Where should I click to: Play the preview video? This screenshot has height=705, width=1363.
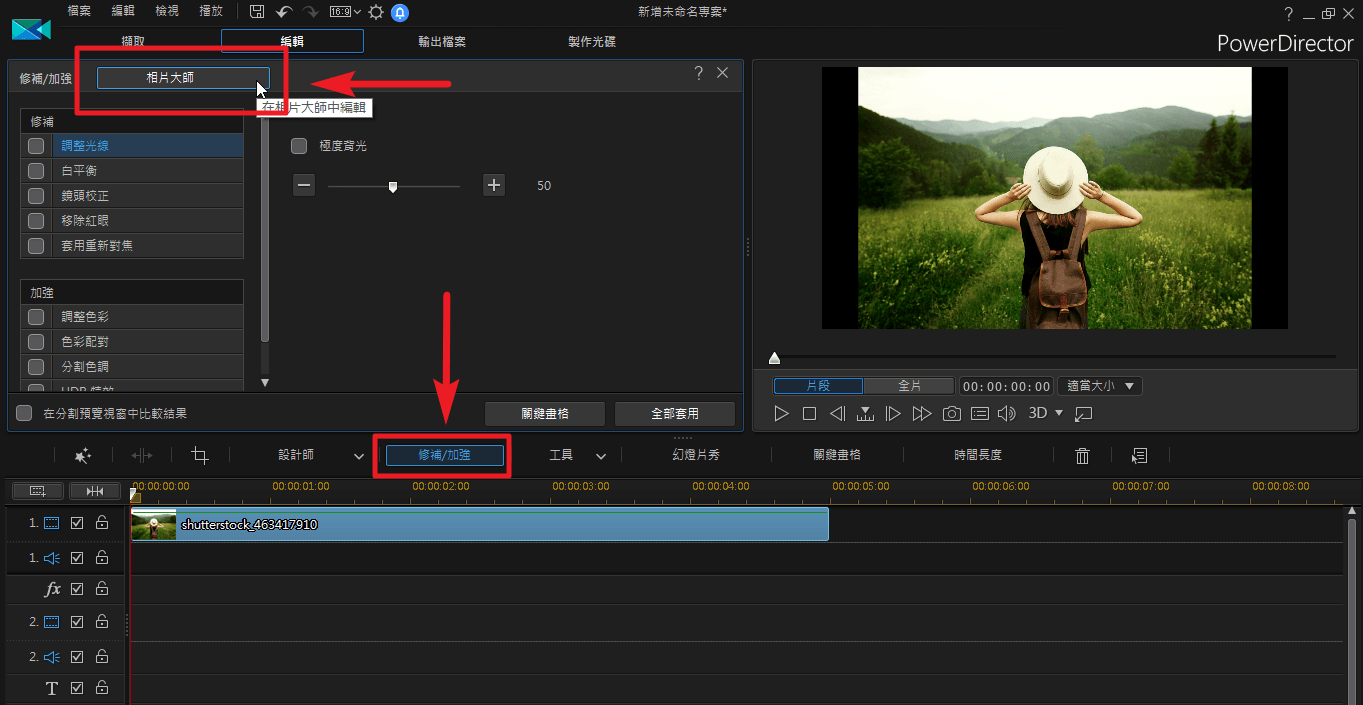[782, 413]
